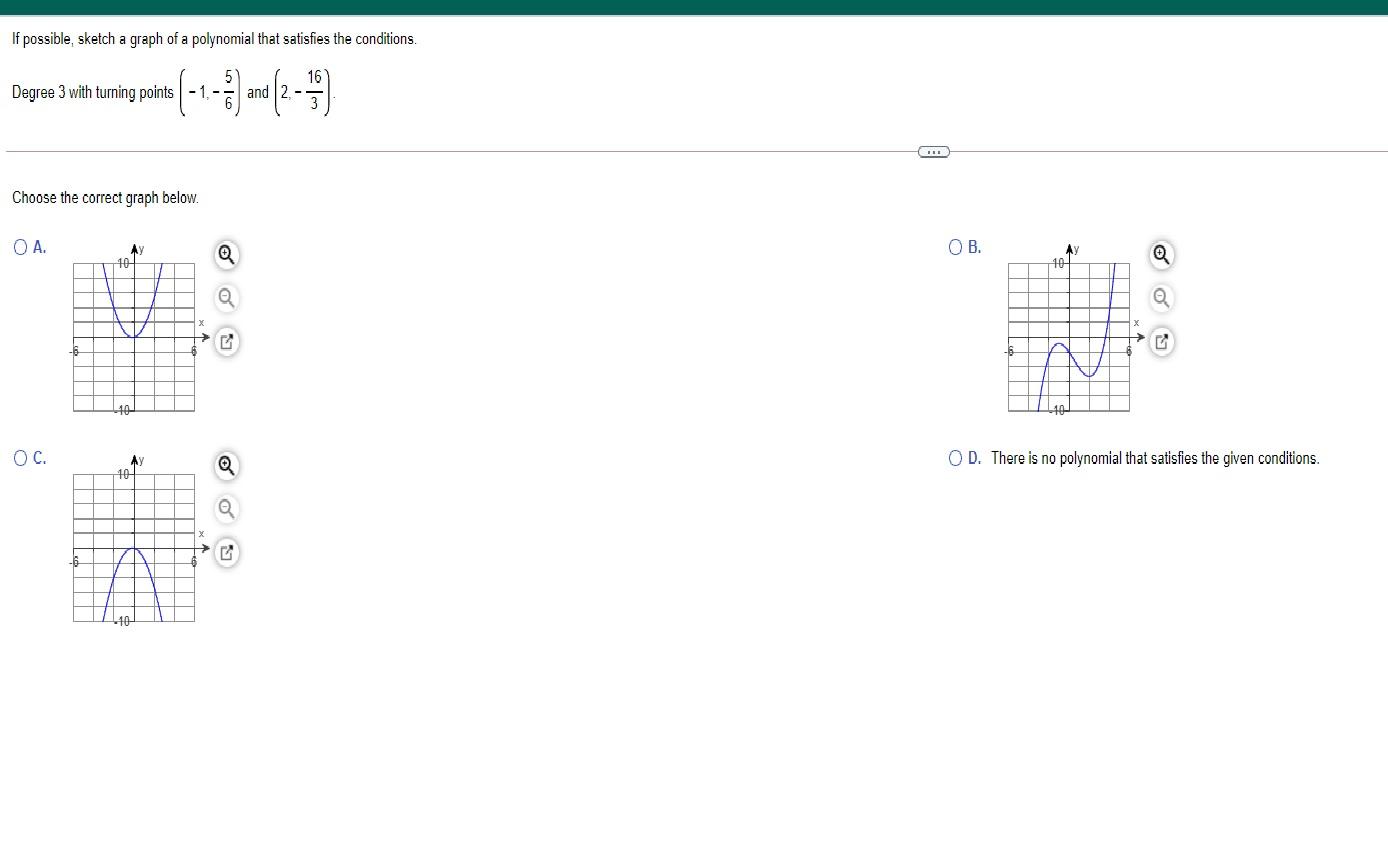1388x860 pixels.
Task: Click the 'There is no polynomial' answer text
Action: [x=1155, y=458]
